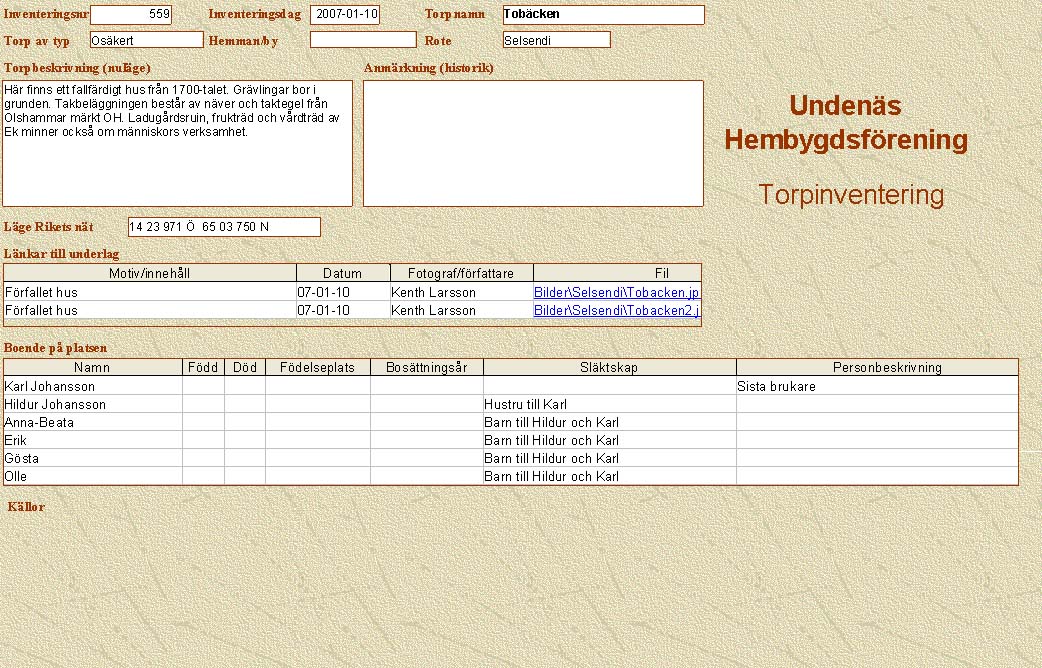This screenshot has width=1042, height=668.
Task: Select the Inventeringsdag date field
Action: [x=345, y=15]
